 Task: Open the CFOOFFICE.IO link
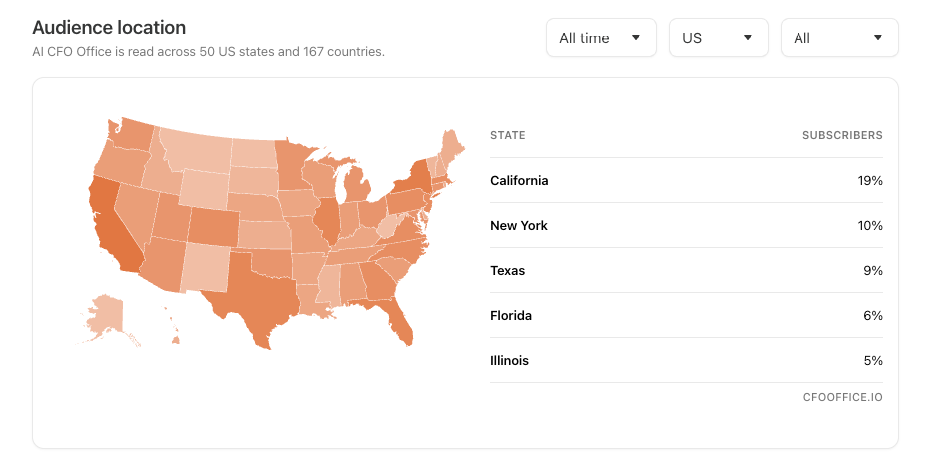843,397
